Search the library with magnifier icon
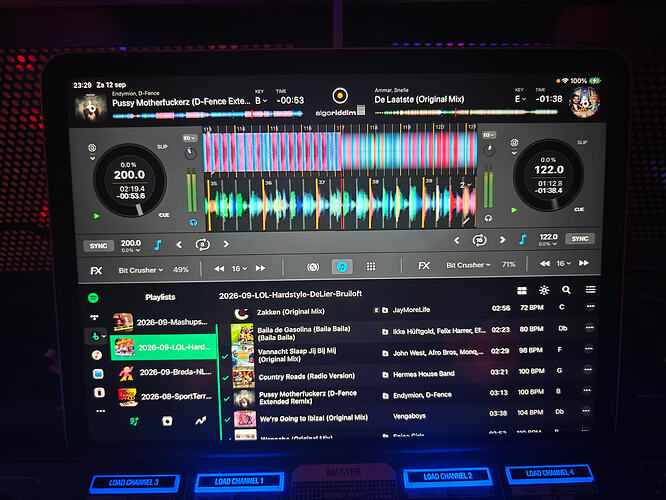Image resolution: width=666 pixels, height=500 pixels. [x=566, y=290]
